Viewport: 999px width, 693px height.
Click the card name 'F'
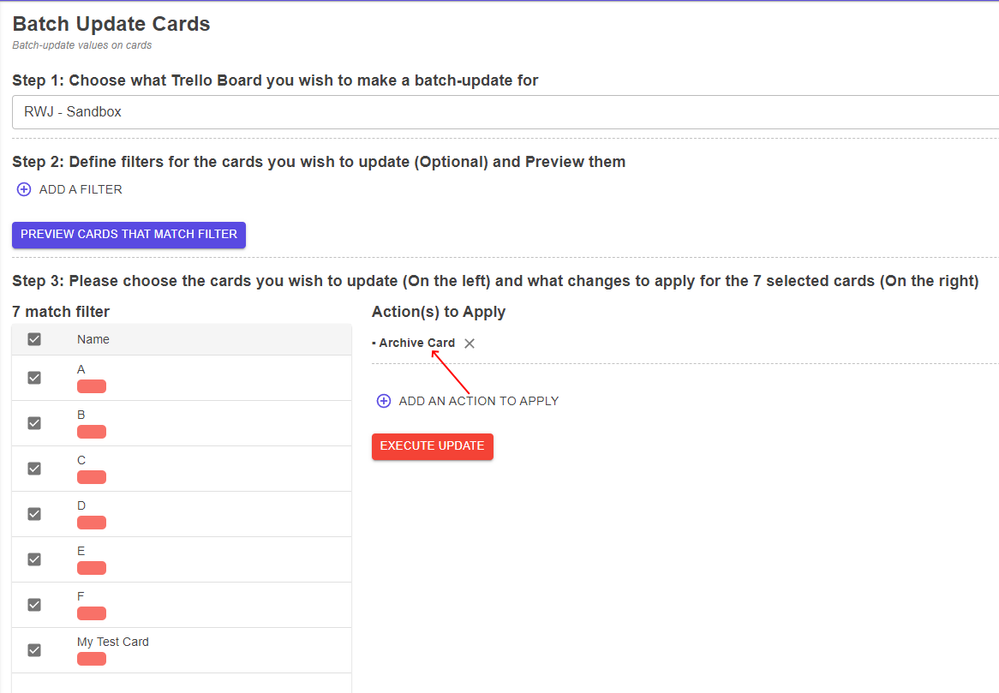(x=80, y=596)
